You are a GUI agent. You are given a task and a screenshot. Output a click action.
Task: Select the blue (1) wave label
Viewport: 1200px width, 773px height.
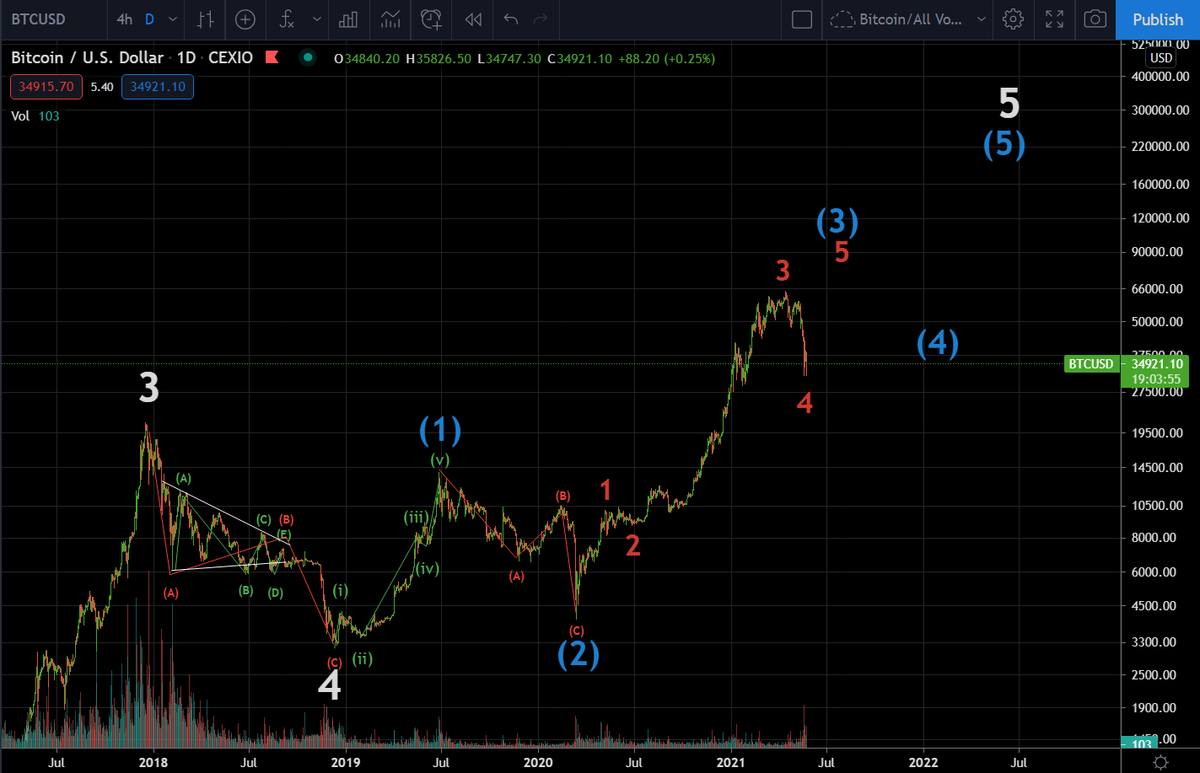coord(440,430)
